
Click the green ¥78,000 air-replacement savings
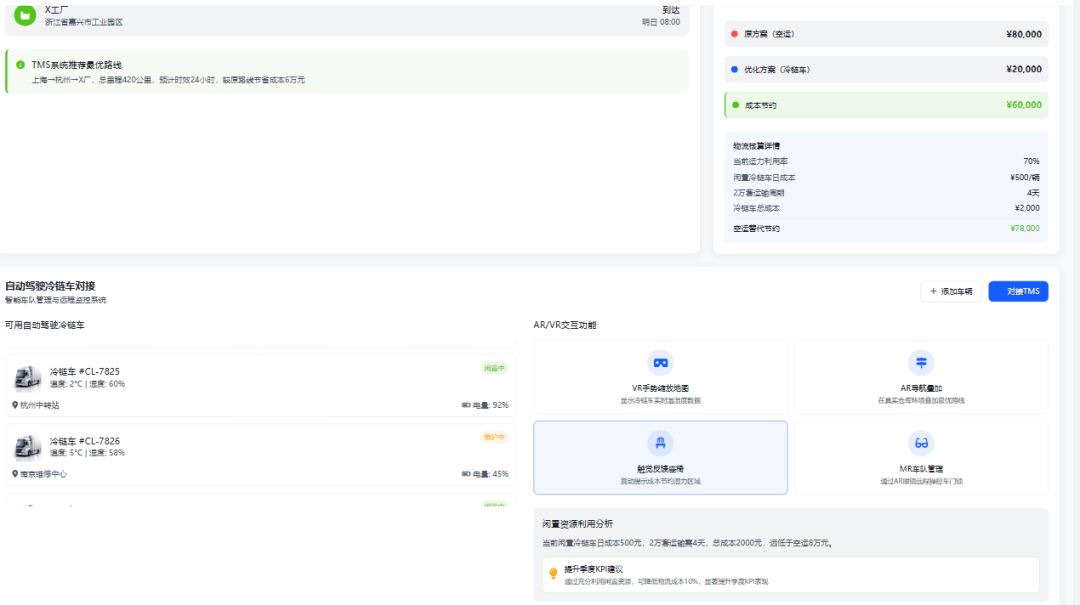click(1025, 228)
